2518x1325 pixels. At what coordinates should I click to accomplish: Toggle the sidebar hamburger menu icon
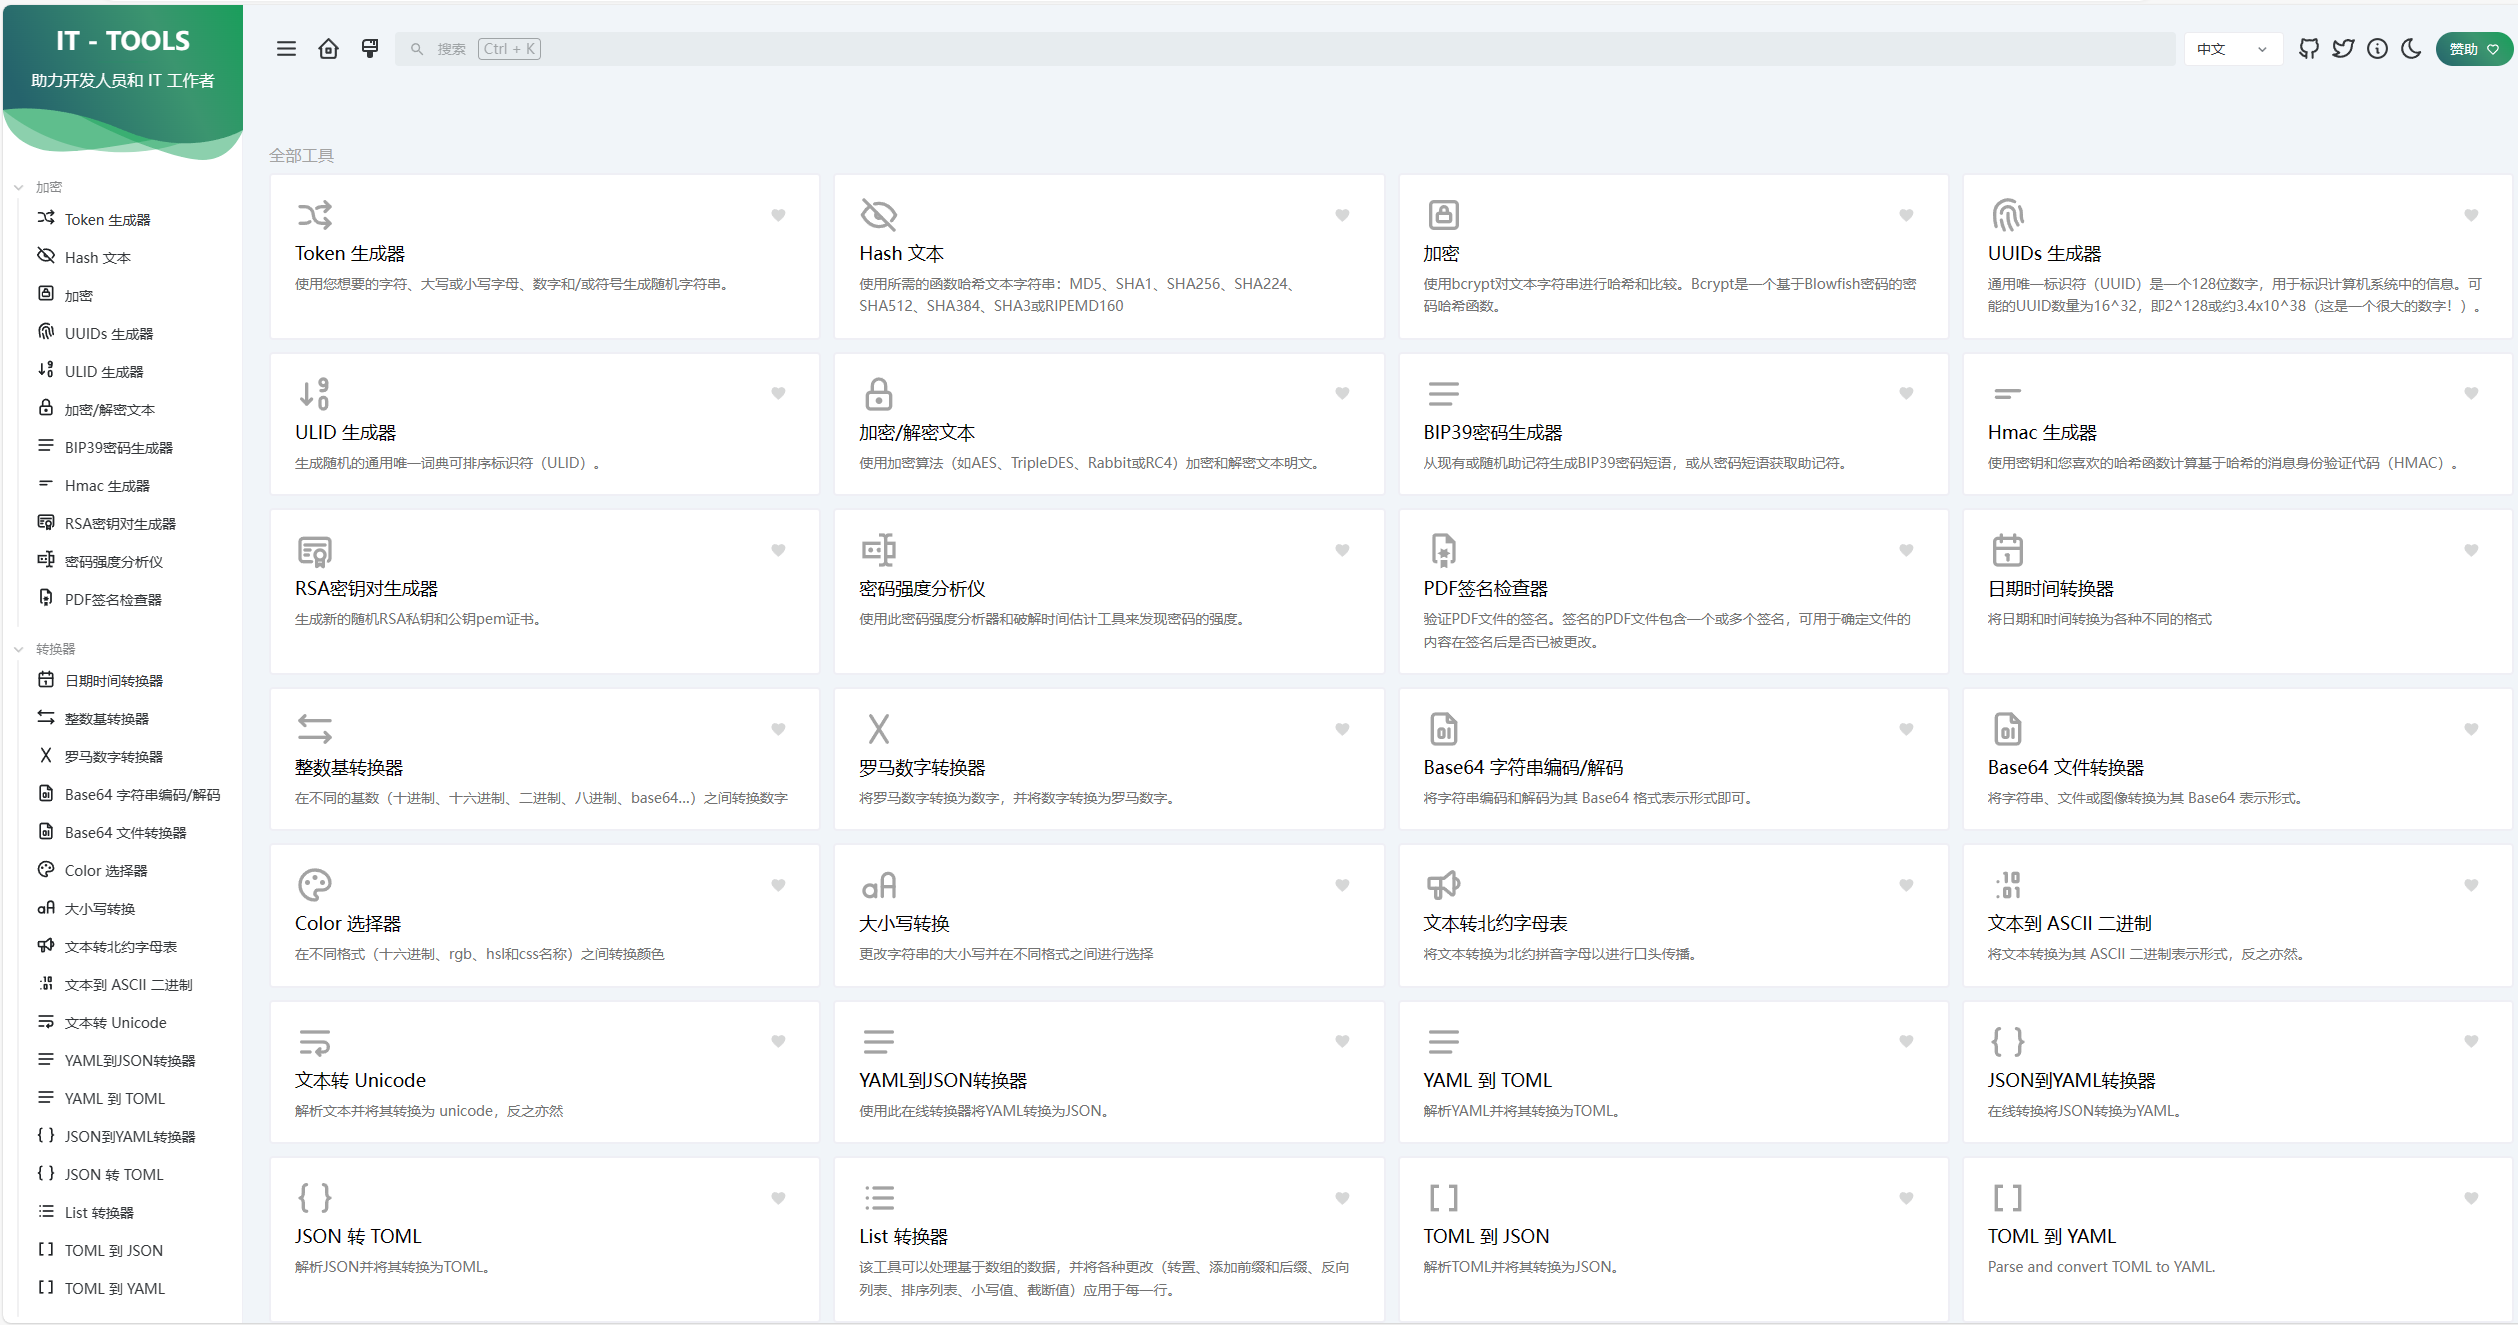coord(286,49)
